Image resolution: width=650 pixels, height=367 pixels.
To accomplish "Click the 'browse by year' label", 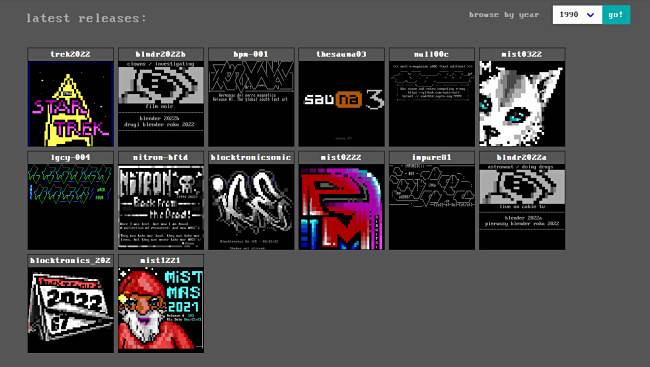I will [x=504, y=15].
